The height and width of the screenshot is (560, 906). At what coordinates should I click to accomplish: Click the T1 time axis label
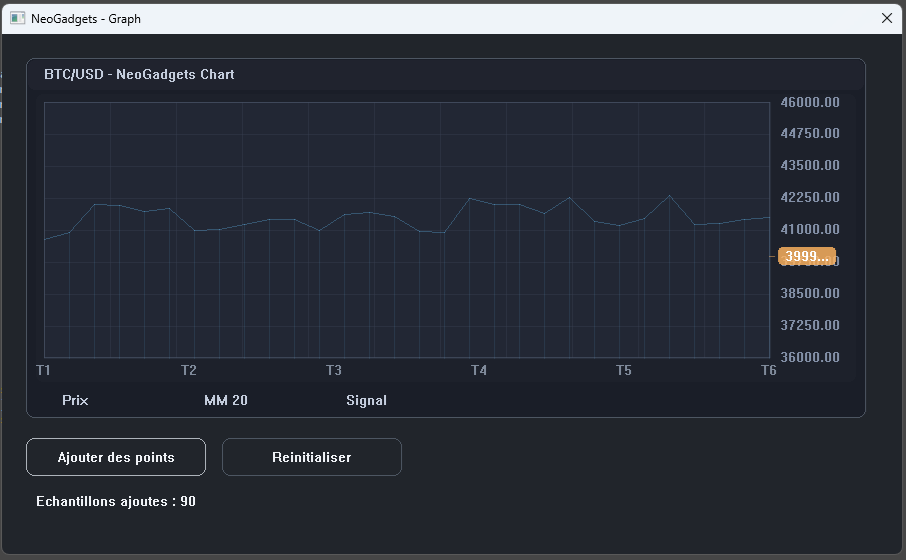coord(43,370)
